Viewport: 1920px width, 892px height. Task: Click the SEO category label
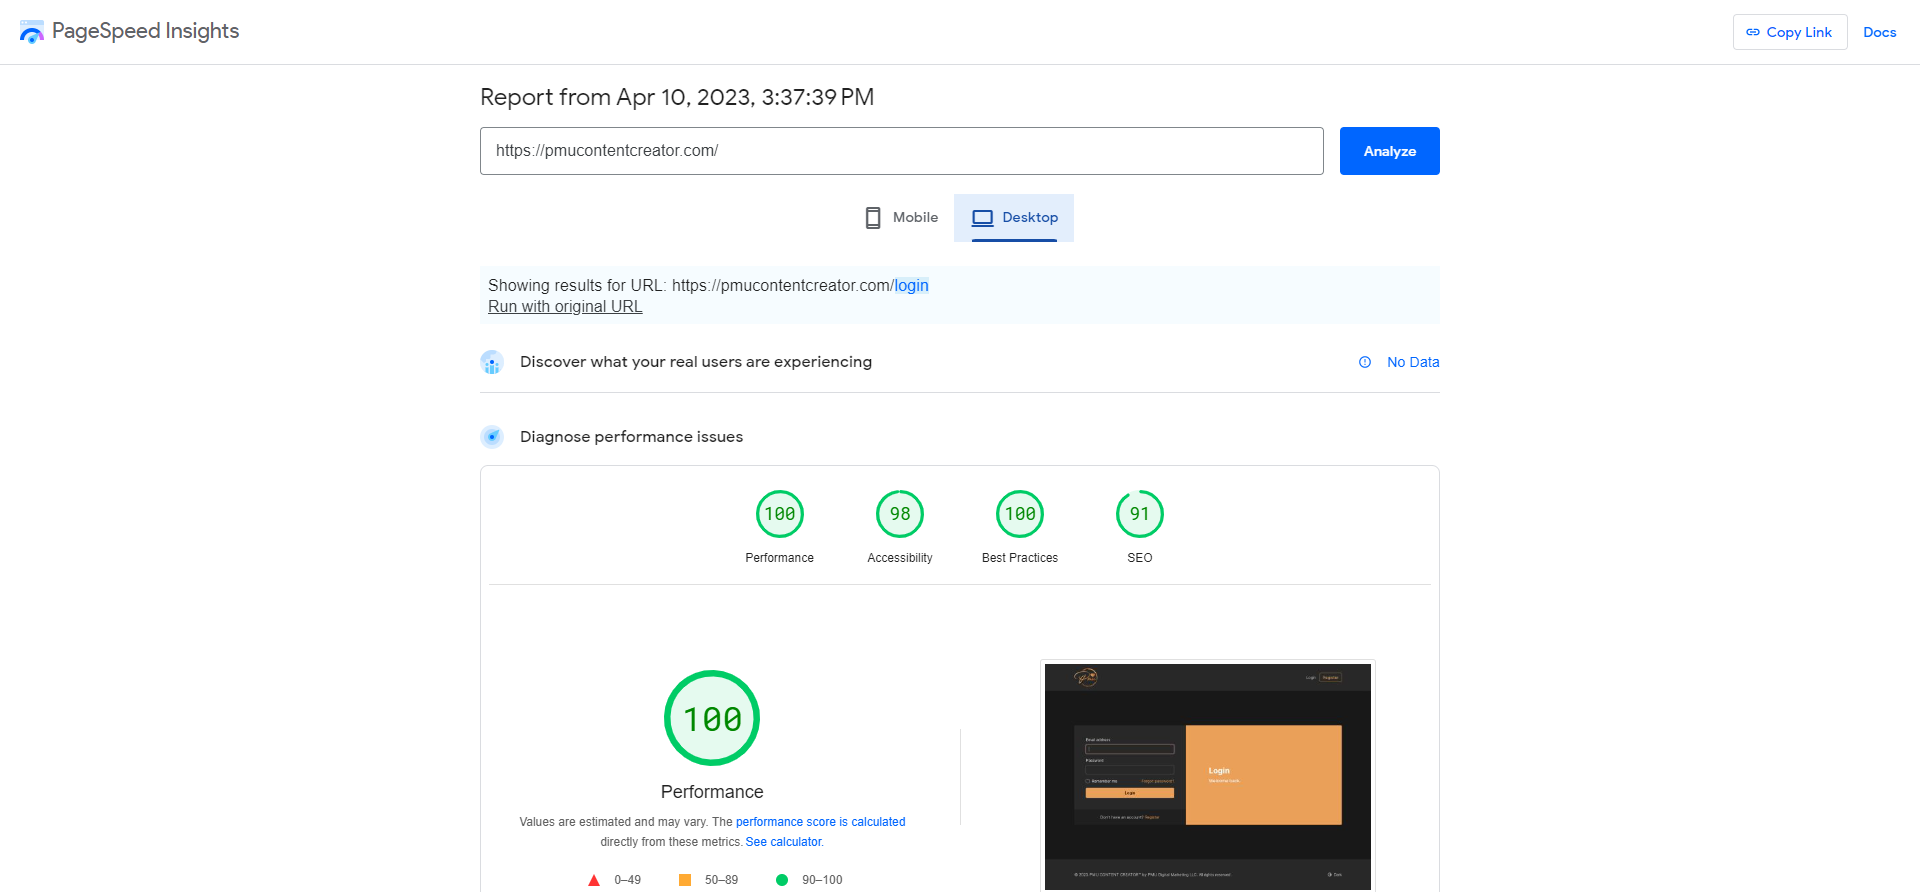(1139, 558)
